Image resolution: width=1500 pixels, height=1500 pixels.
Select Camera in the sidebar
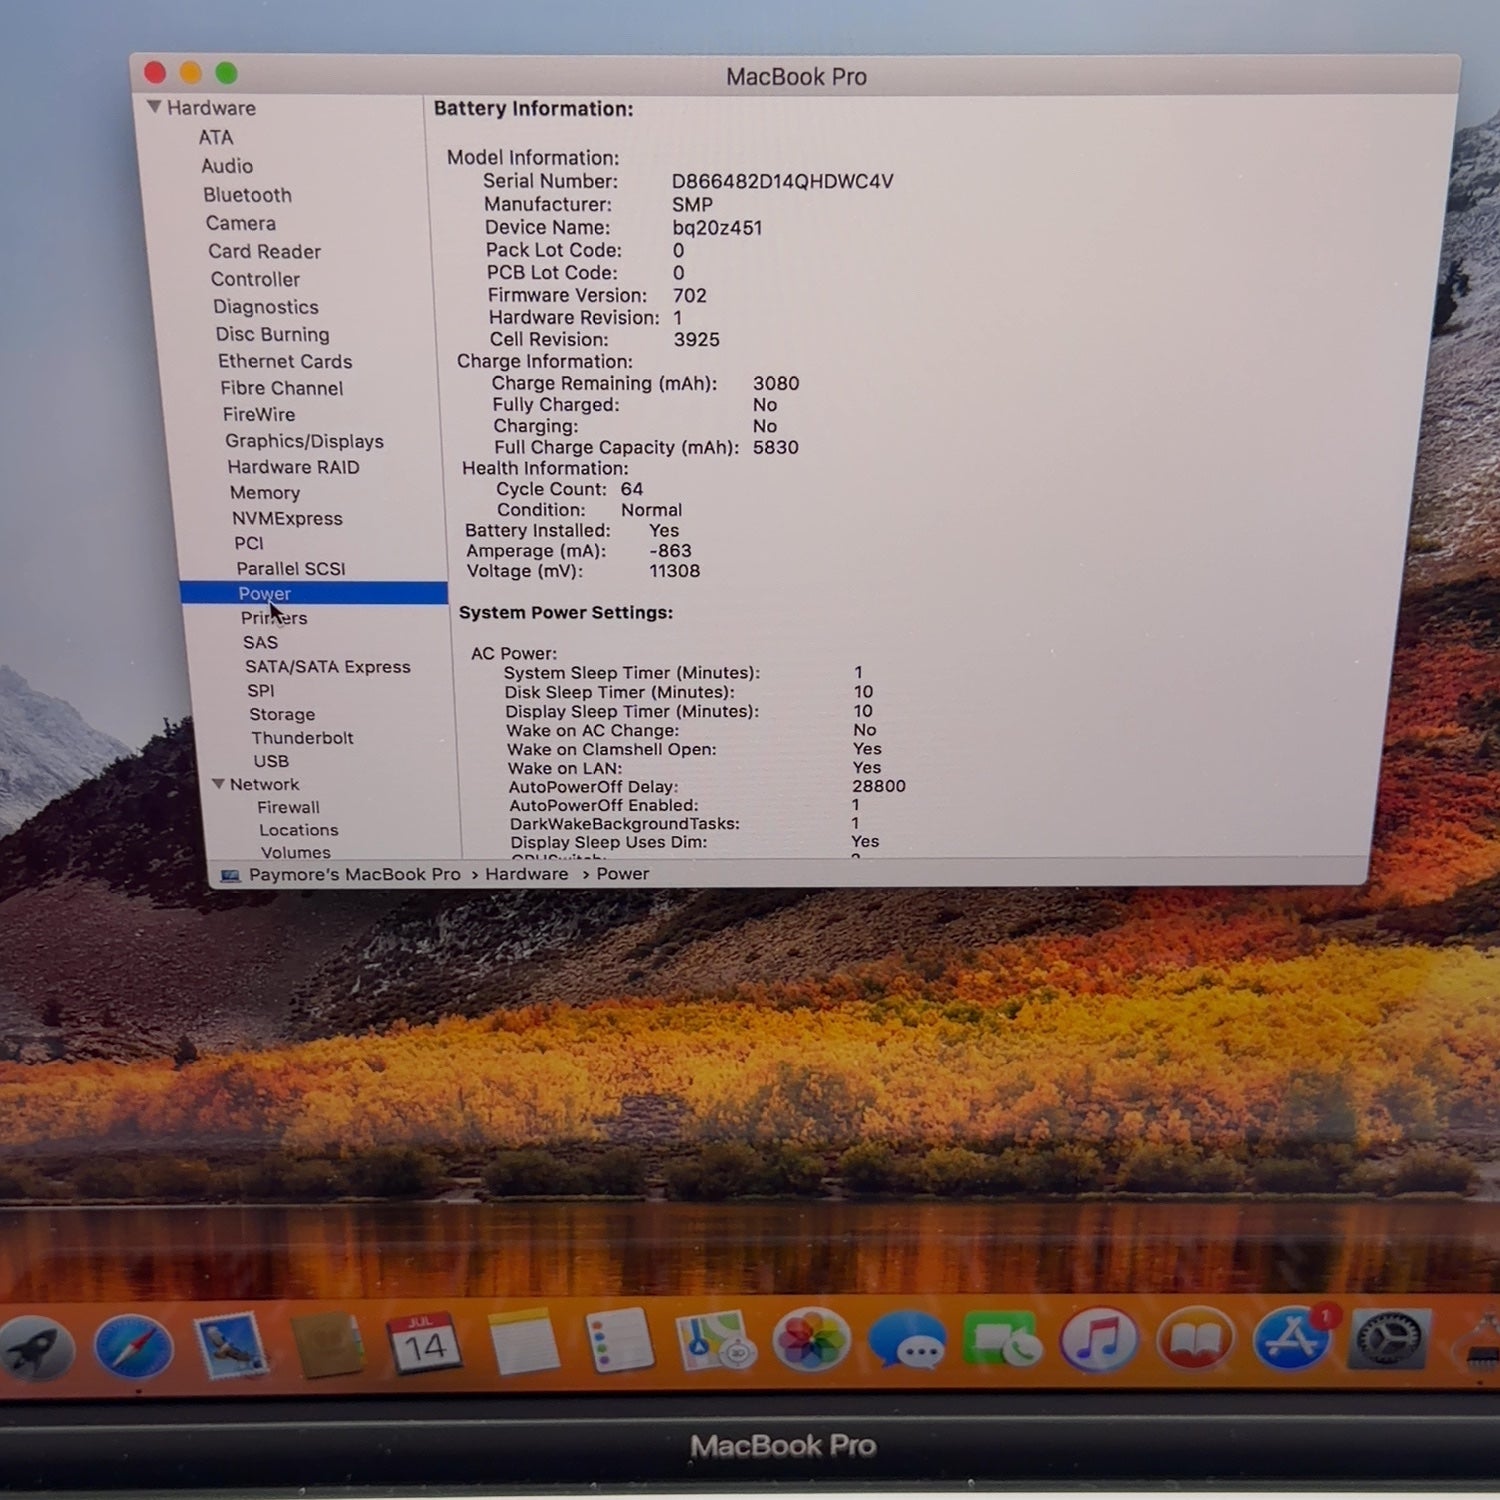(241, 223)
